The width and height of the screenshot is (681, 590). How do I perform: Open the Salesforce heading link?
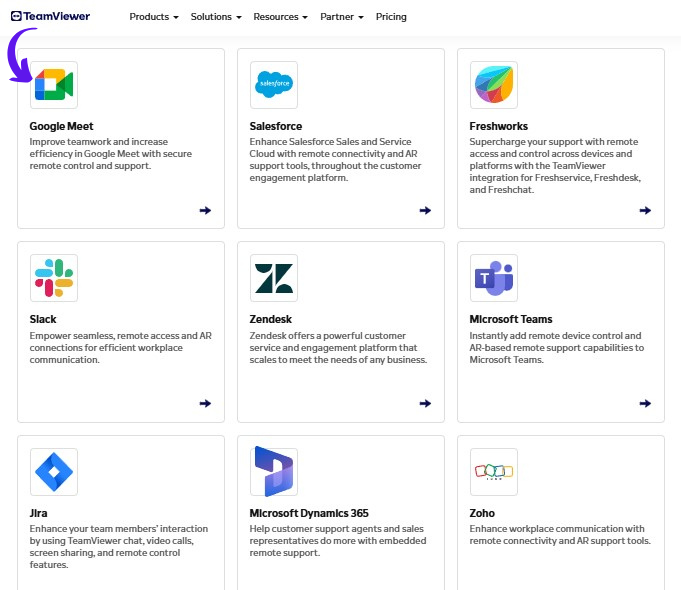[276, 126]
